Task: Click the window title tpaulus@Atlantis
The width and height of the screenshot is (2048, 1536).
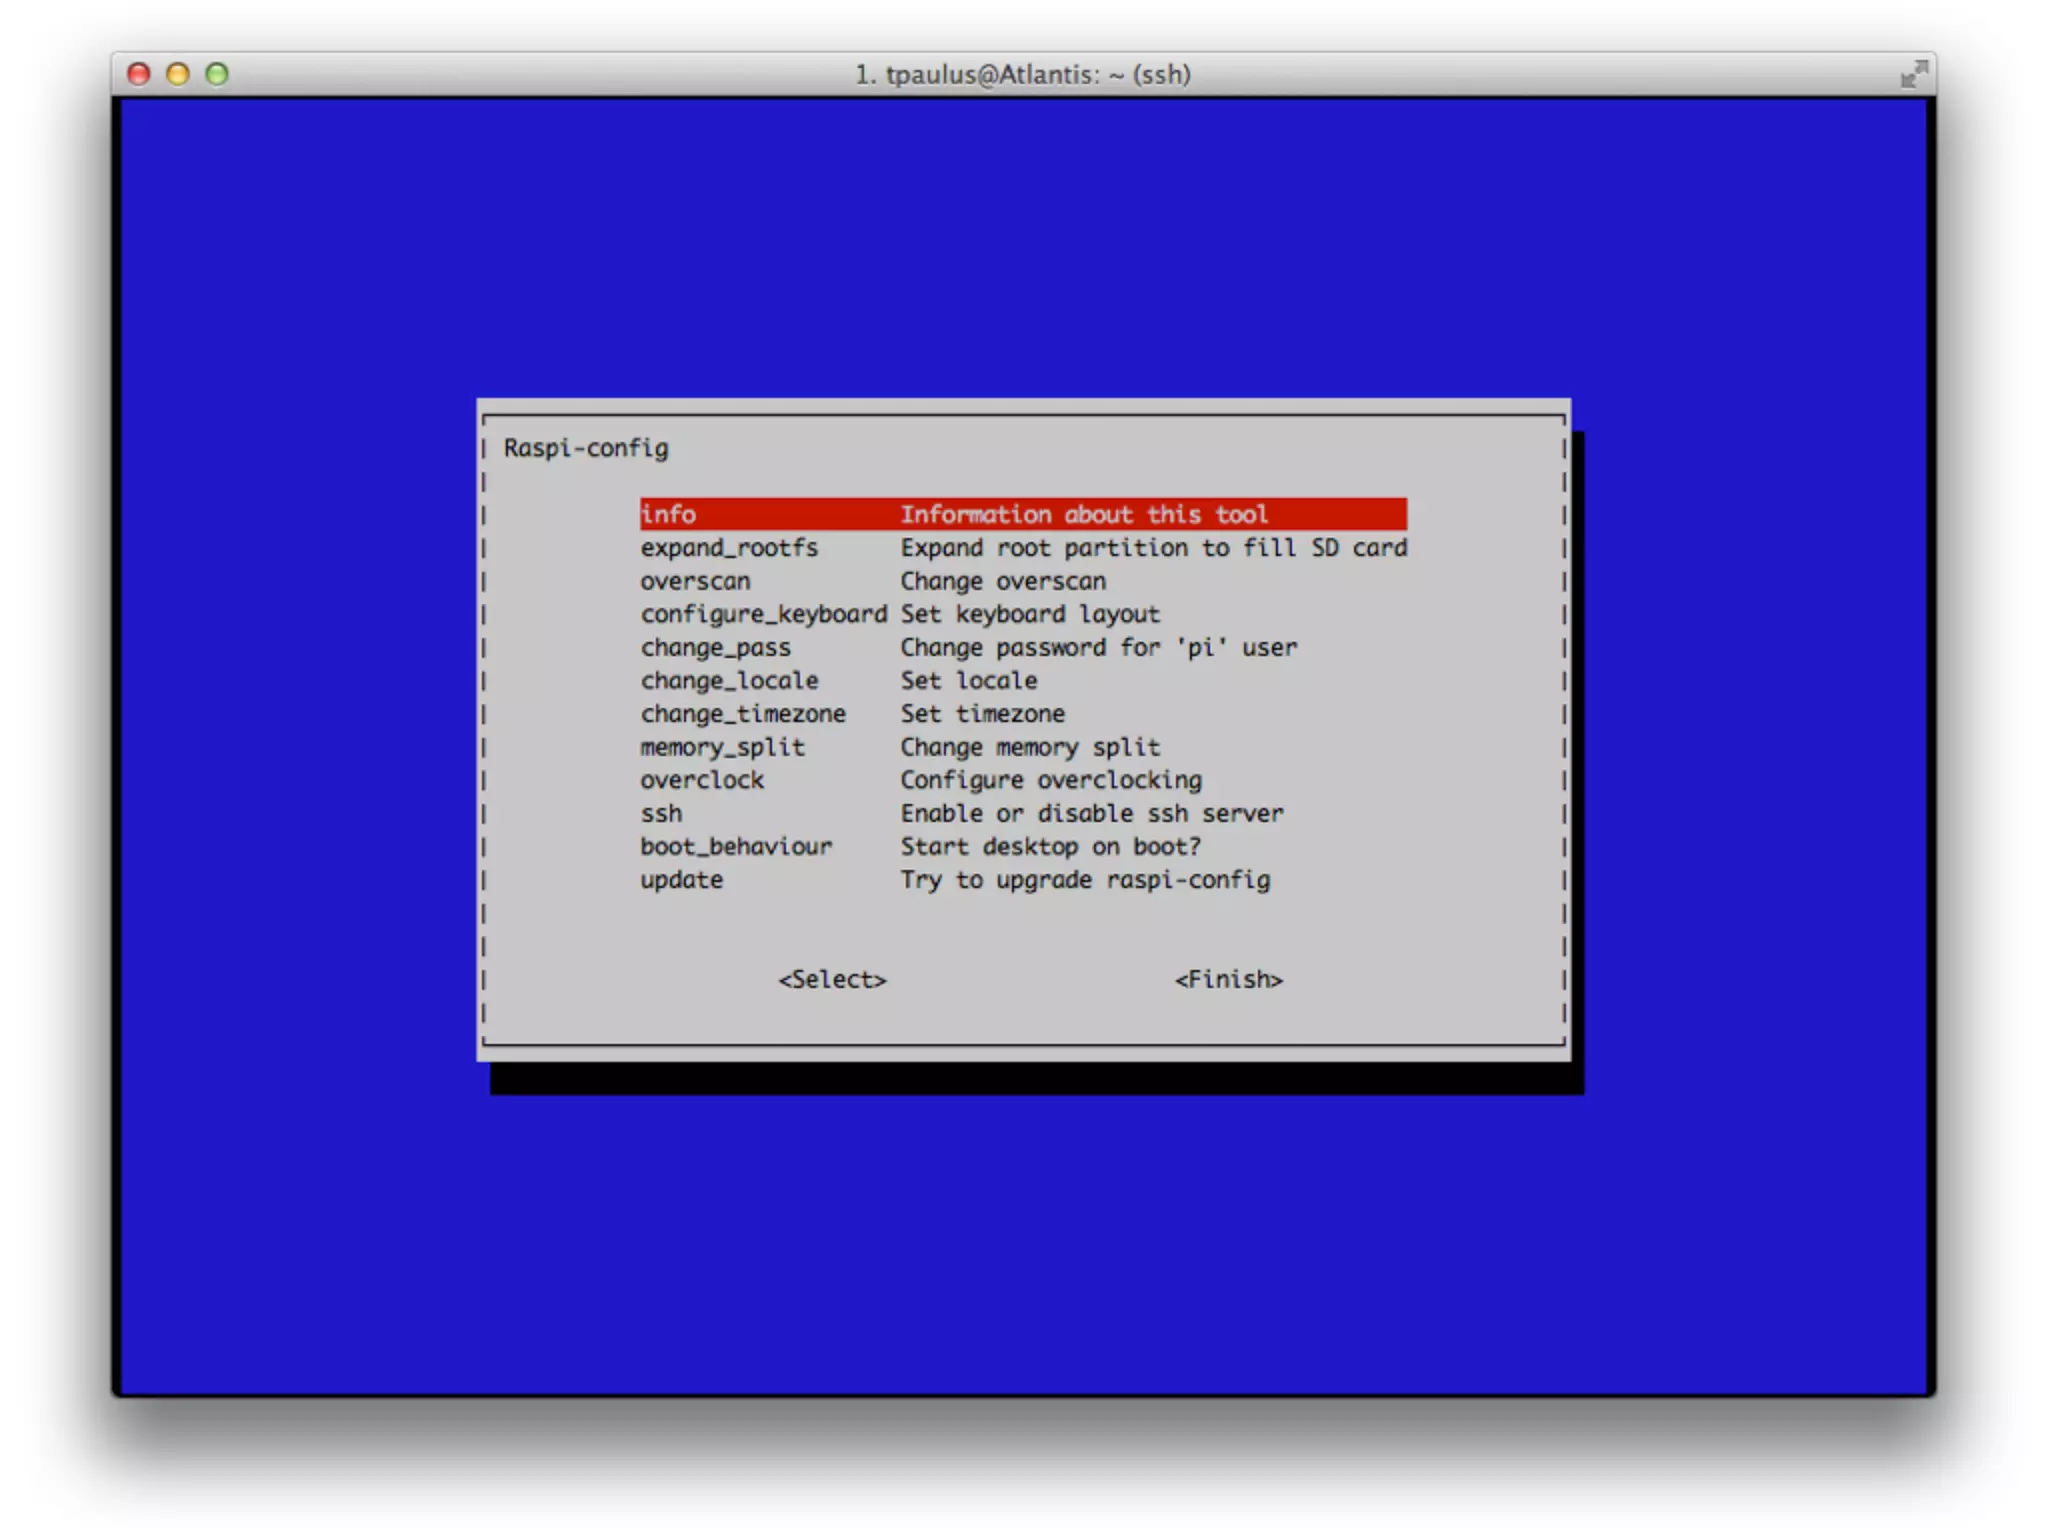Action: [1023, 74]
